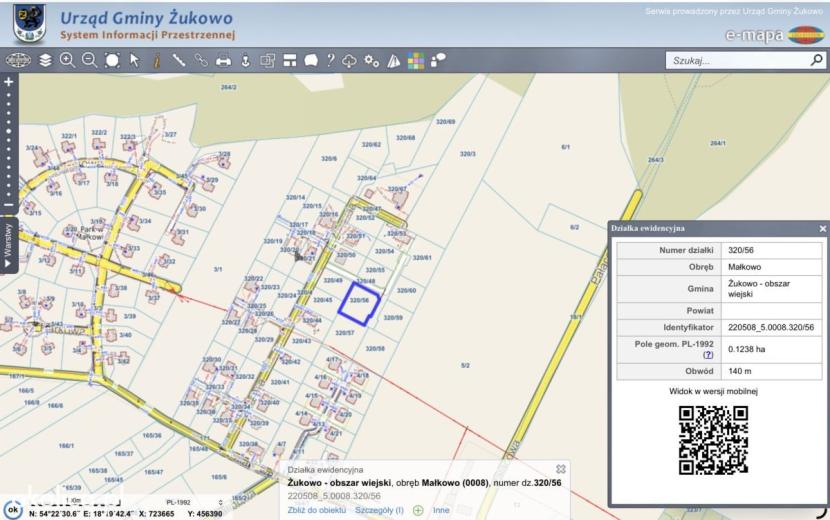Open the PL-1992 coordinate system dropdown
Viewport: 830px width, 520px height.
coord(194,502)
